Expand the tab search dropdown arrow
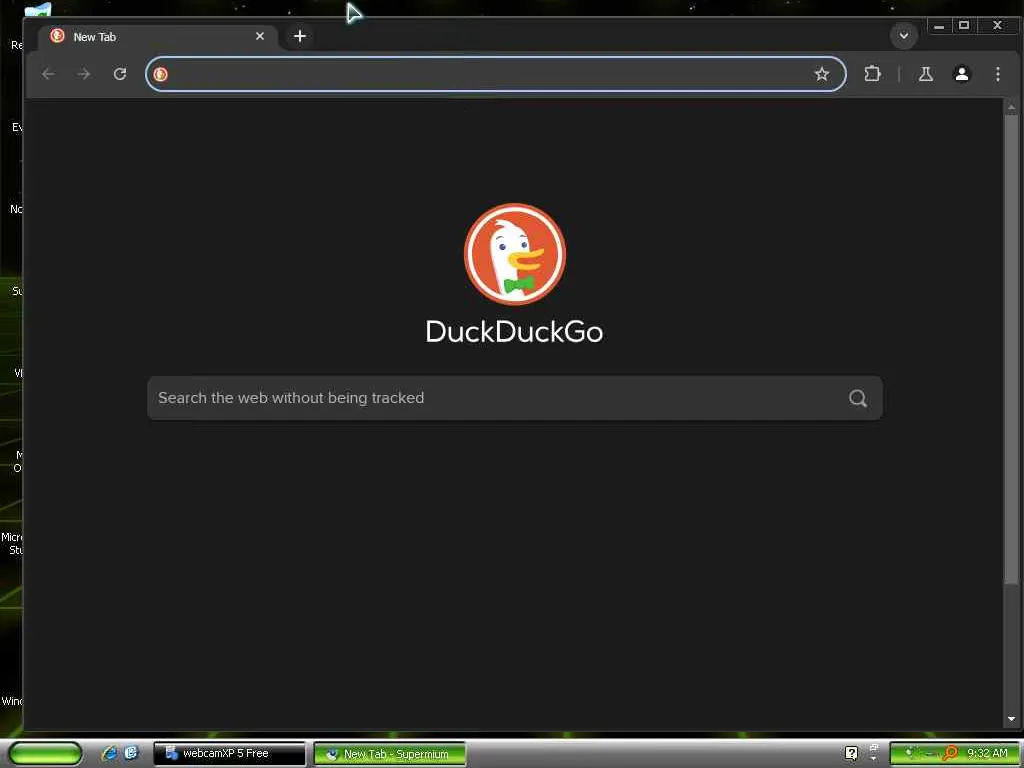 click(x=904, y=35)
